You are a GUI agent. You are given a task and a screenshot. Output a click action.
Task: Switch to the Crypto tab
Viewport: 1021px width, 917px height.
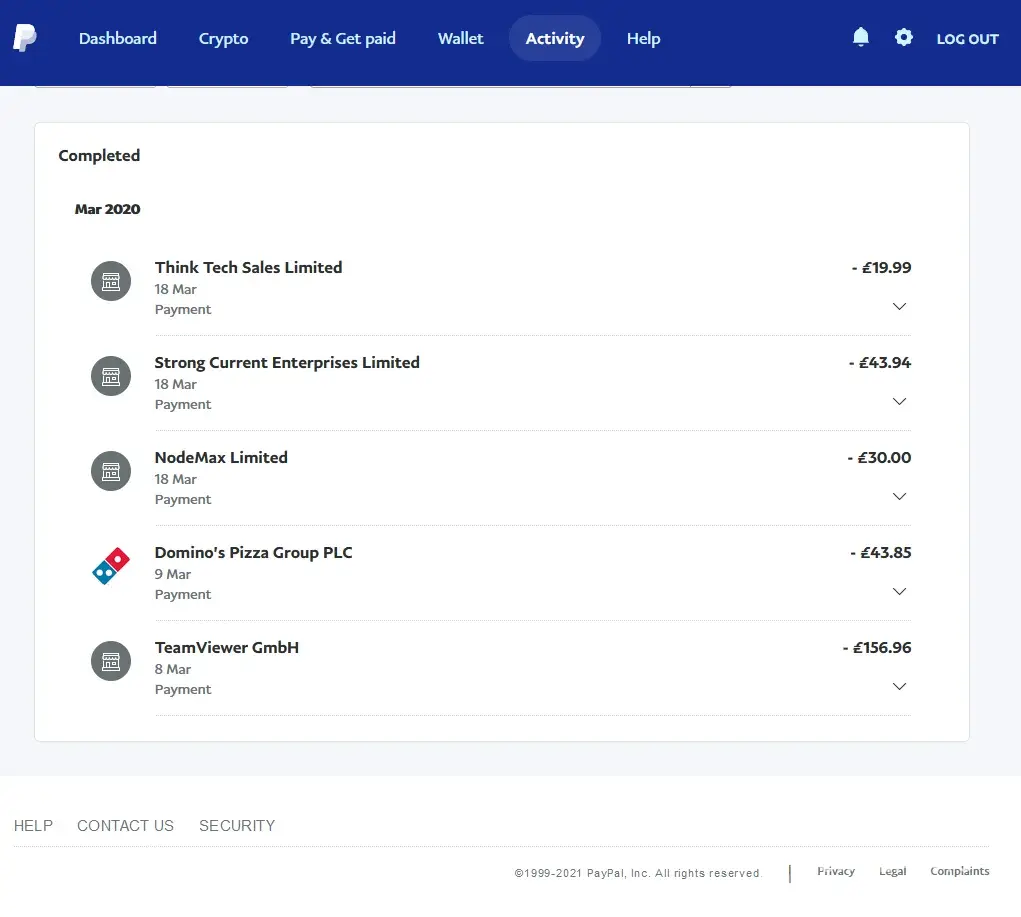[223, 38]
